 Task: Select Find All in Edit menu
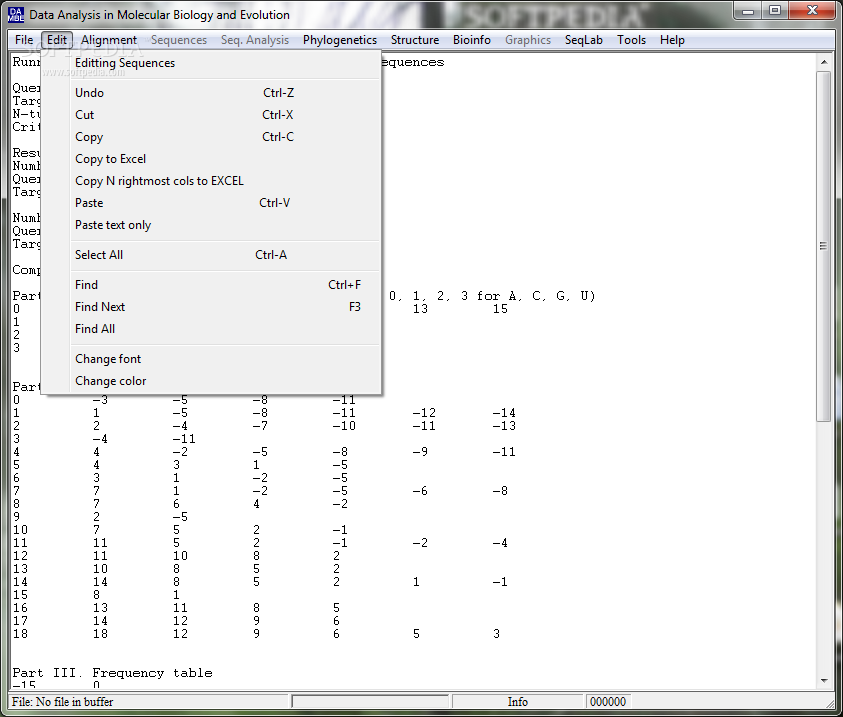tap(211, 328)
